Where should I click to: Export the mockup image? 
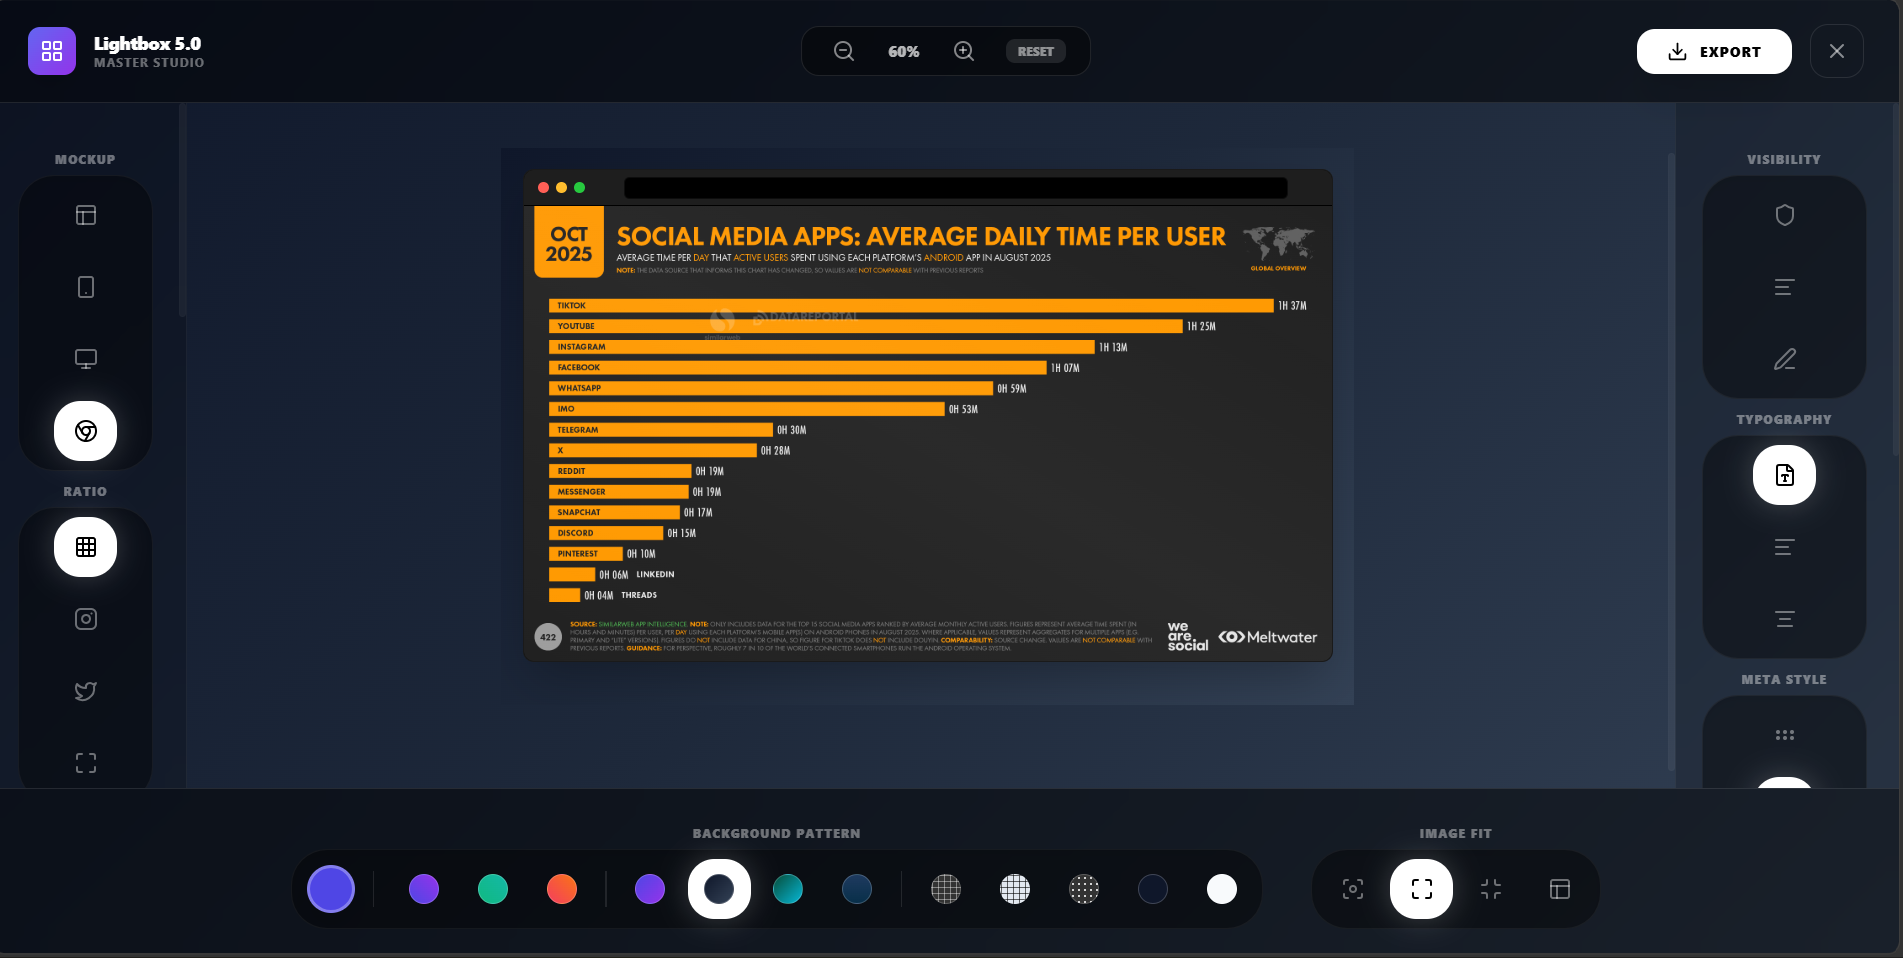click(1714, 51)
